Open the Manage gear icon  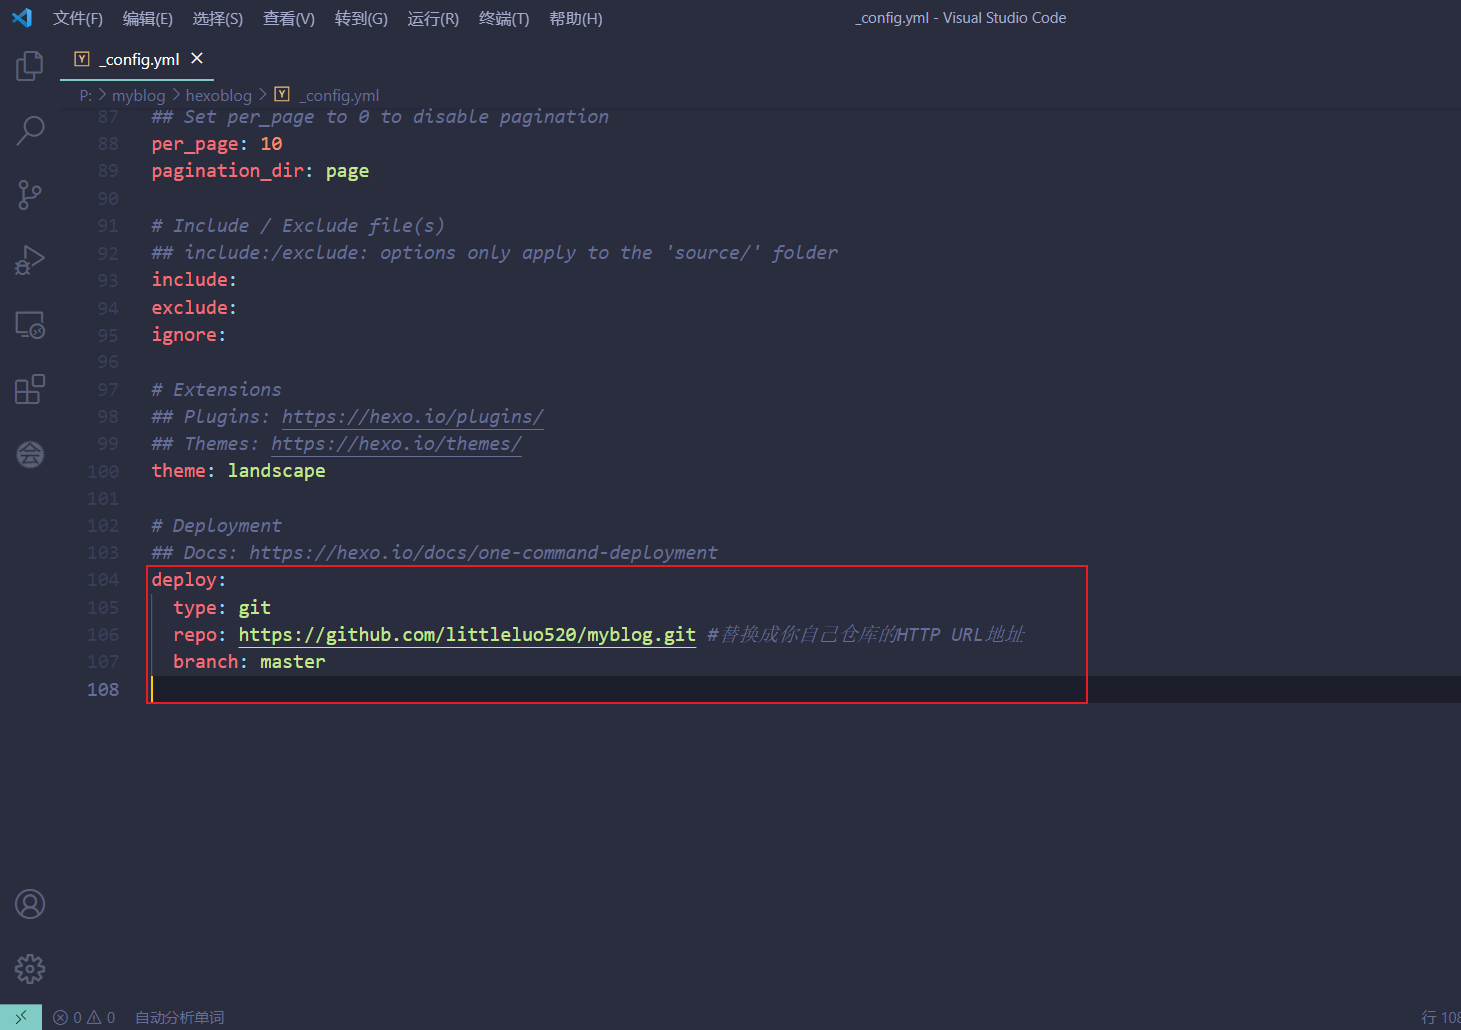pos(30,968)
